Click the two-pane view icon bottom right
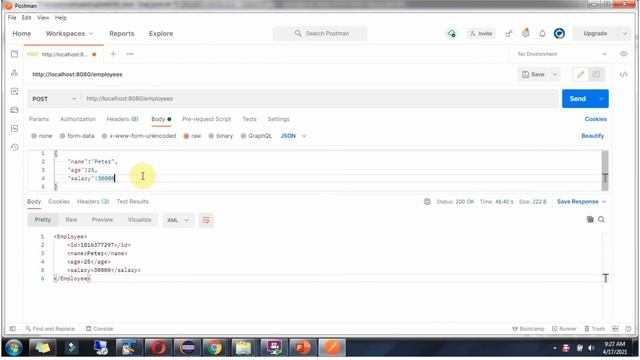This screenshot has width=640, height=360. [x=615, y=329]
